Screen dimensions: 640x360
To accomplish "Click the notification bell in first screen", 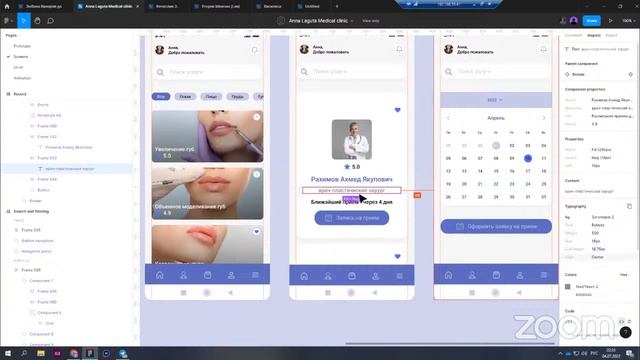I will (x=254, y=50).
